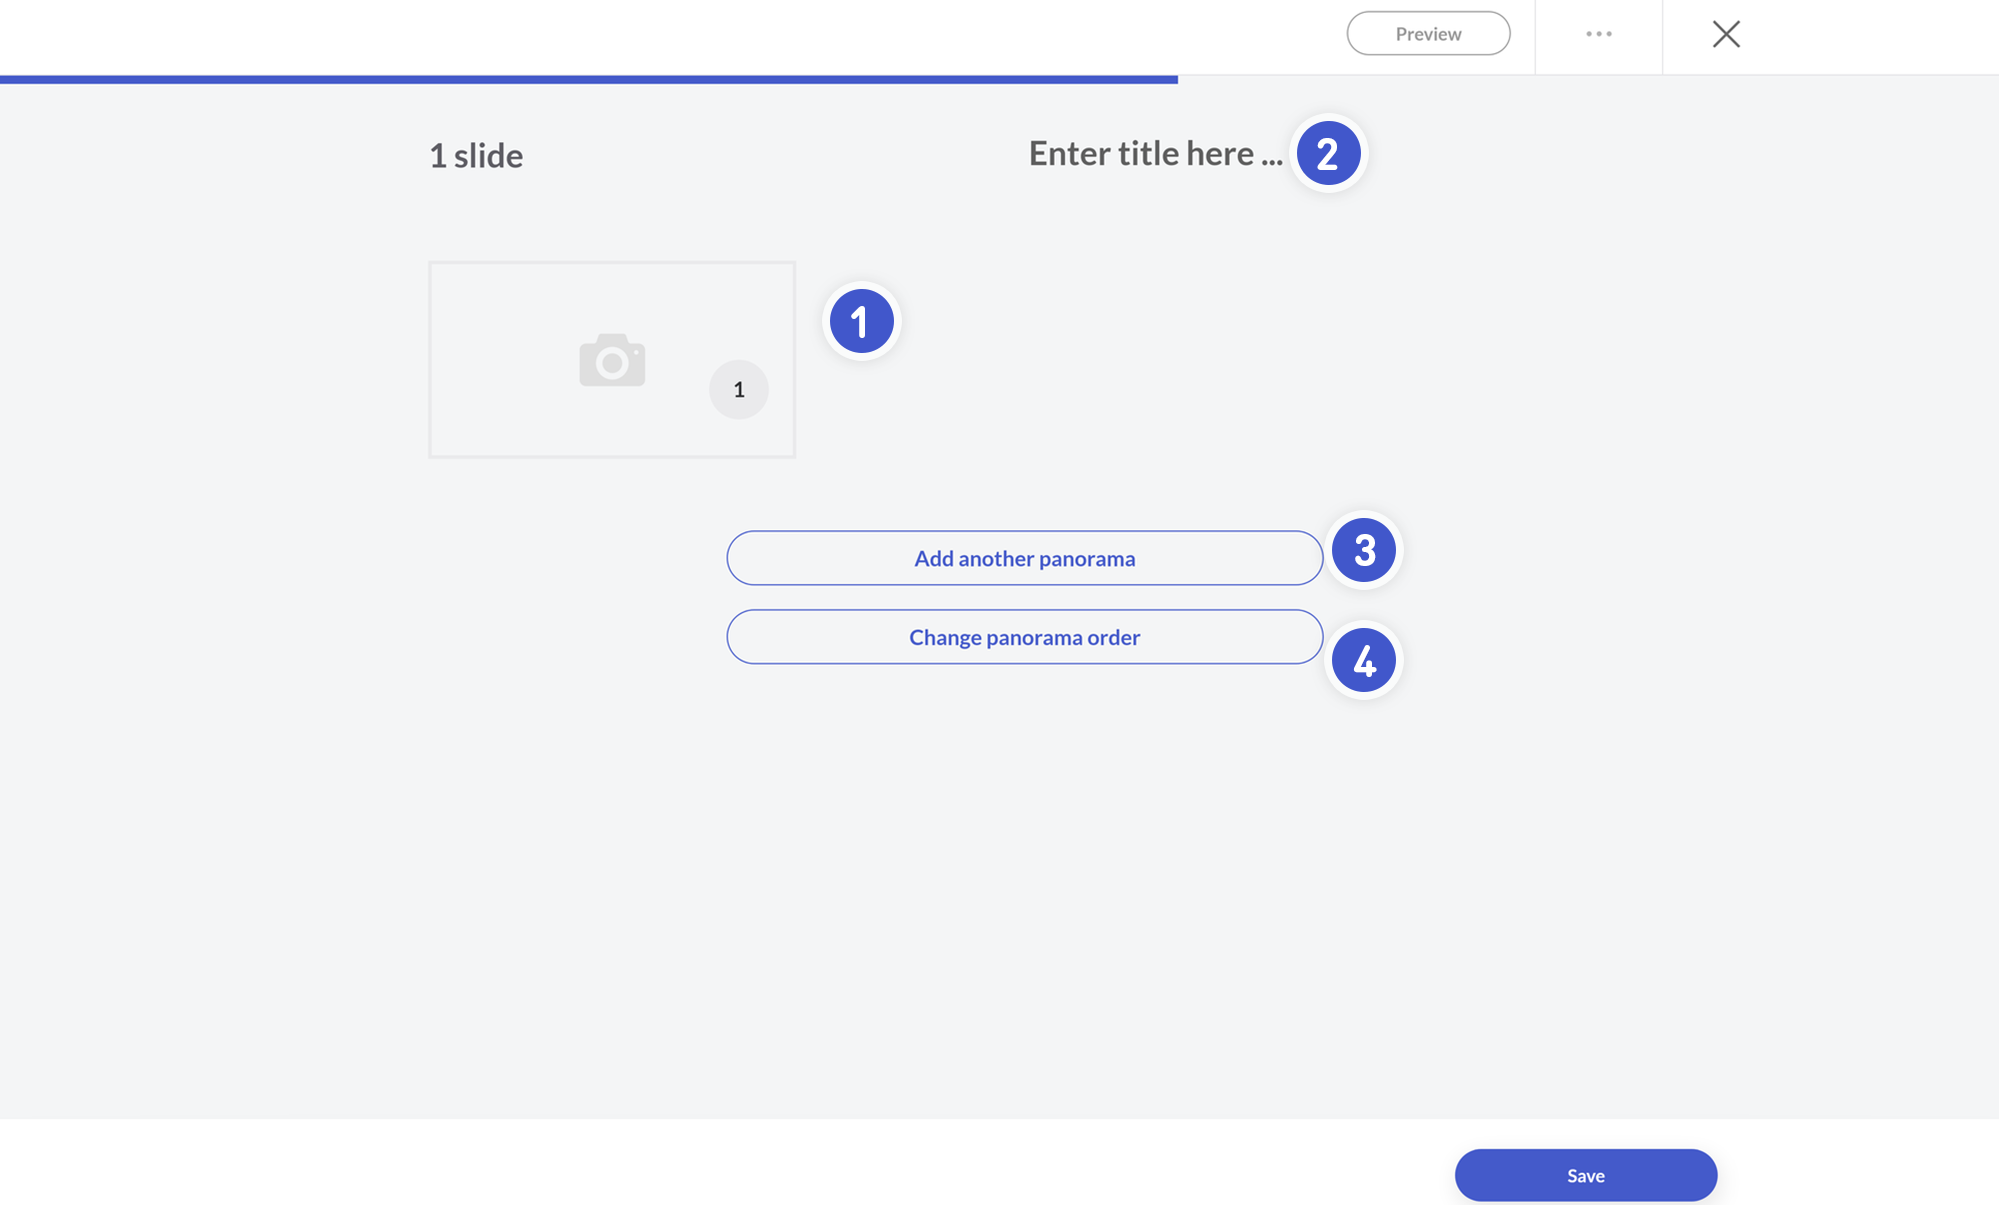Screen dimensions: 1999x1205
Task: Click the '1 slide' count label
Action: pos(476,156)
